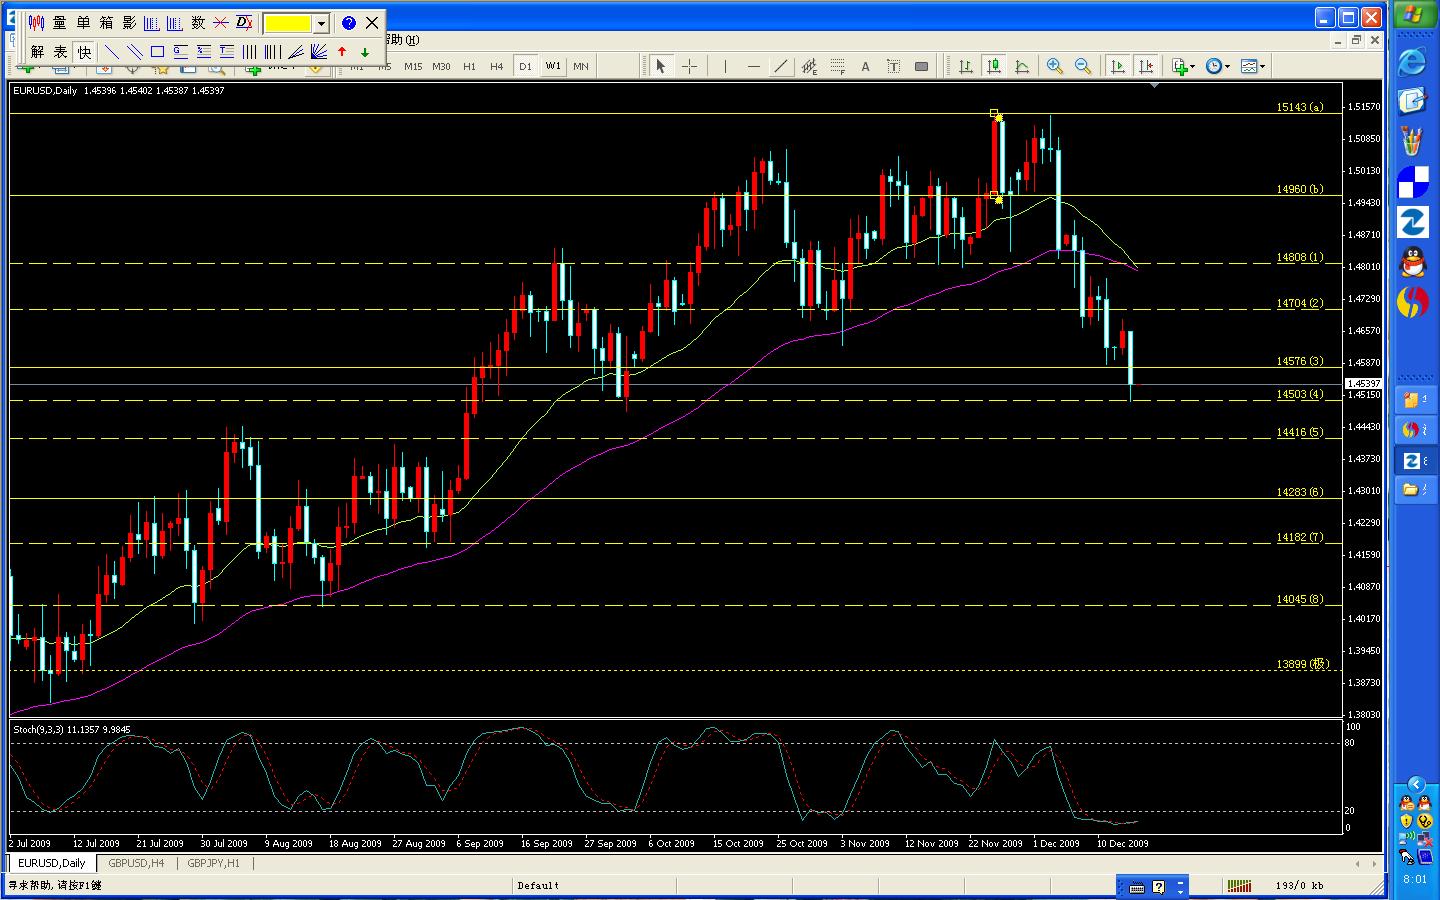Click the 单 button in floating toolbar

(83, 23)
